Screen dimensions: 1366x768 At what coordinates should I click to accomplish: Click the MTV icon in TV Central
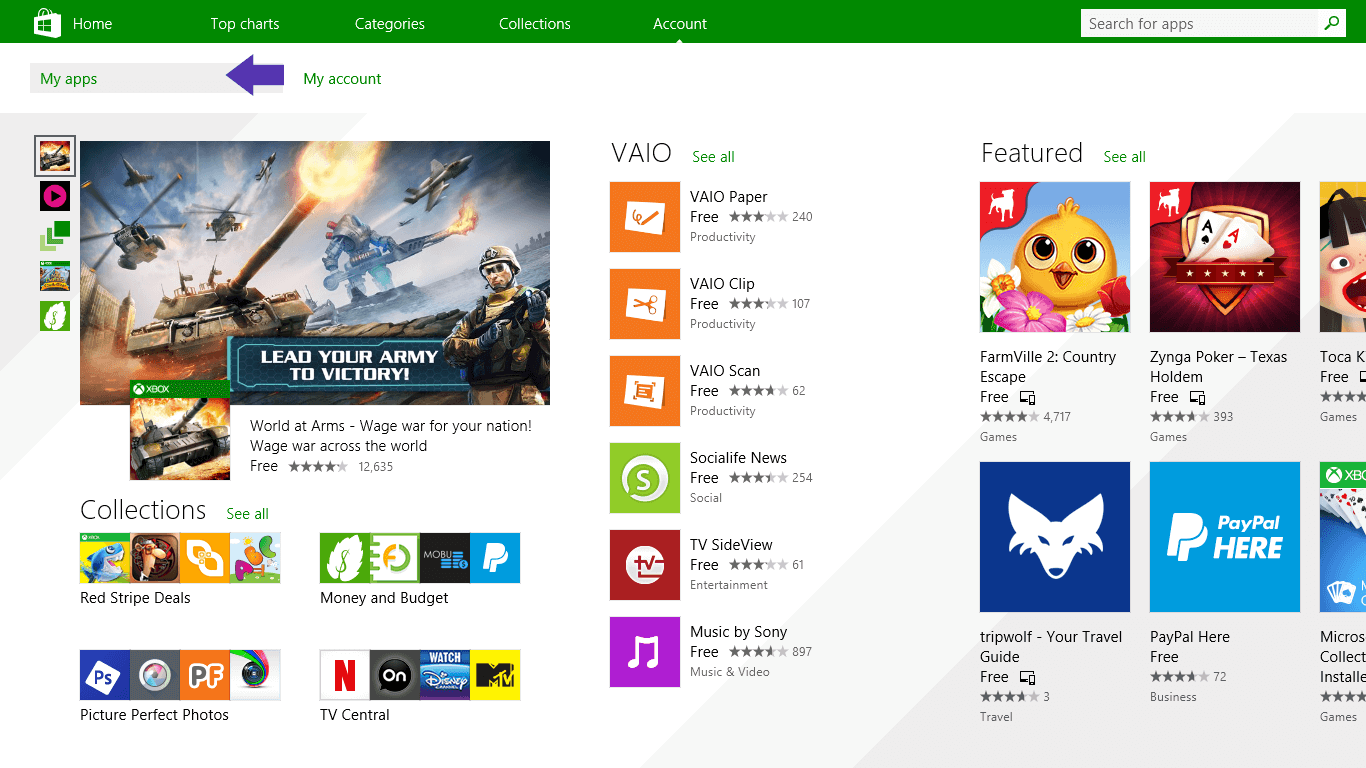[495, 675]
